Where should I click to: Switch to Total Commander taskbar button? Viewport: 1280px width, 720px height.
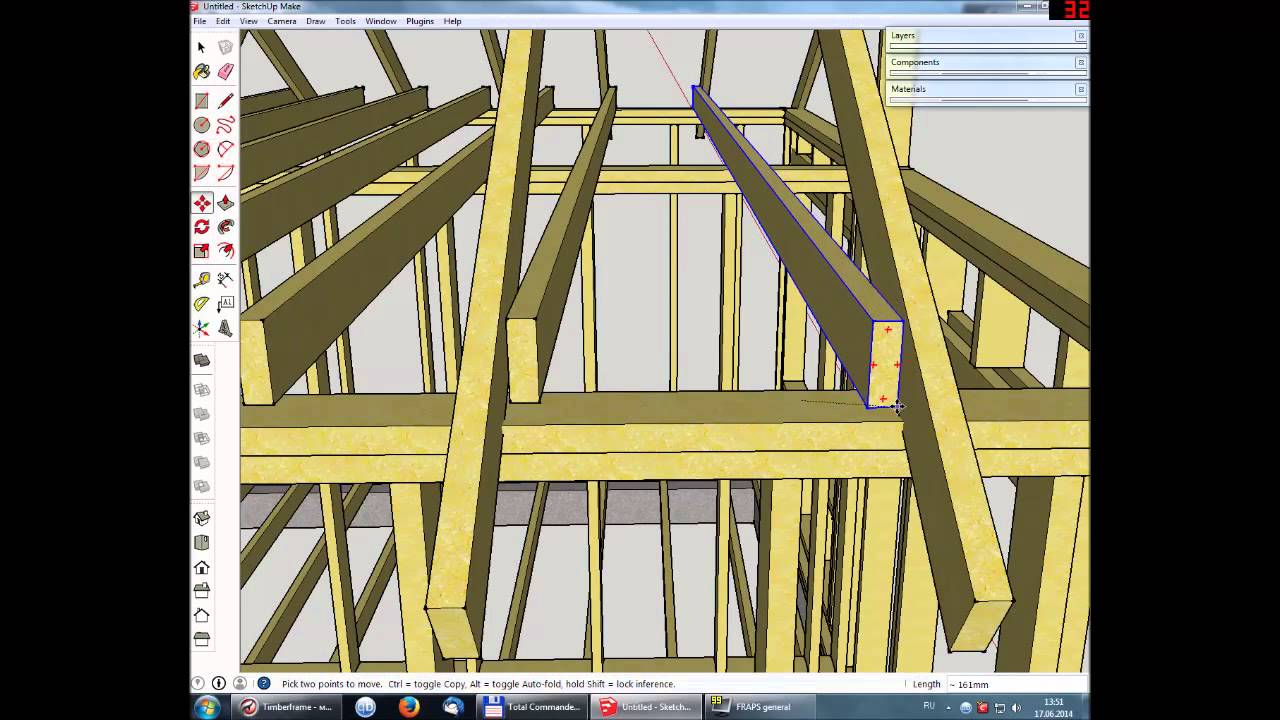[x=532, y=707]
